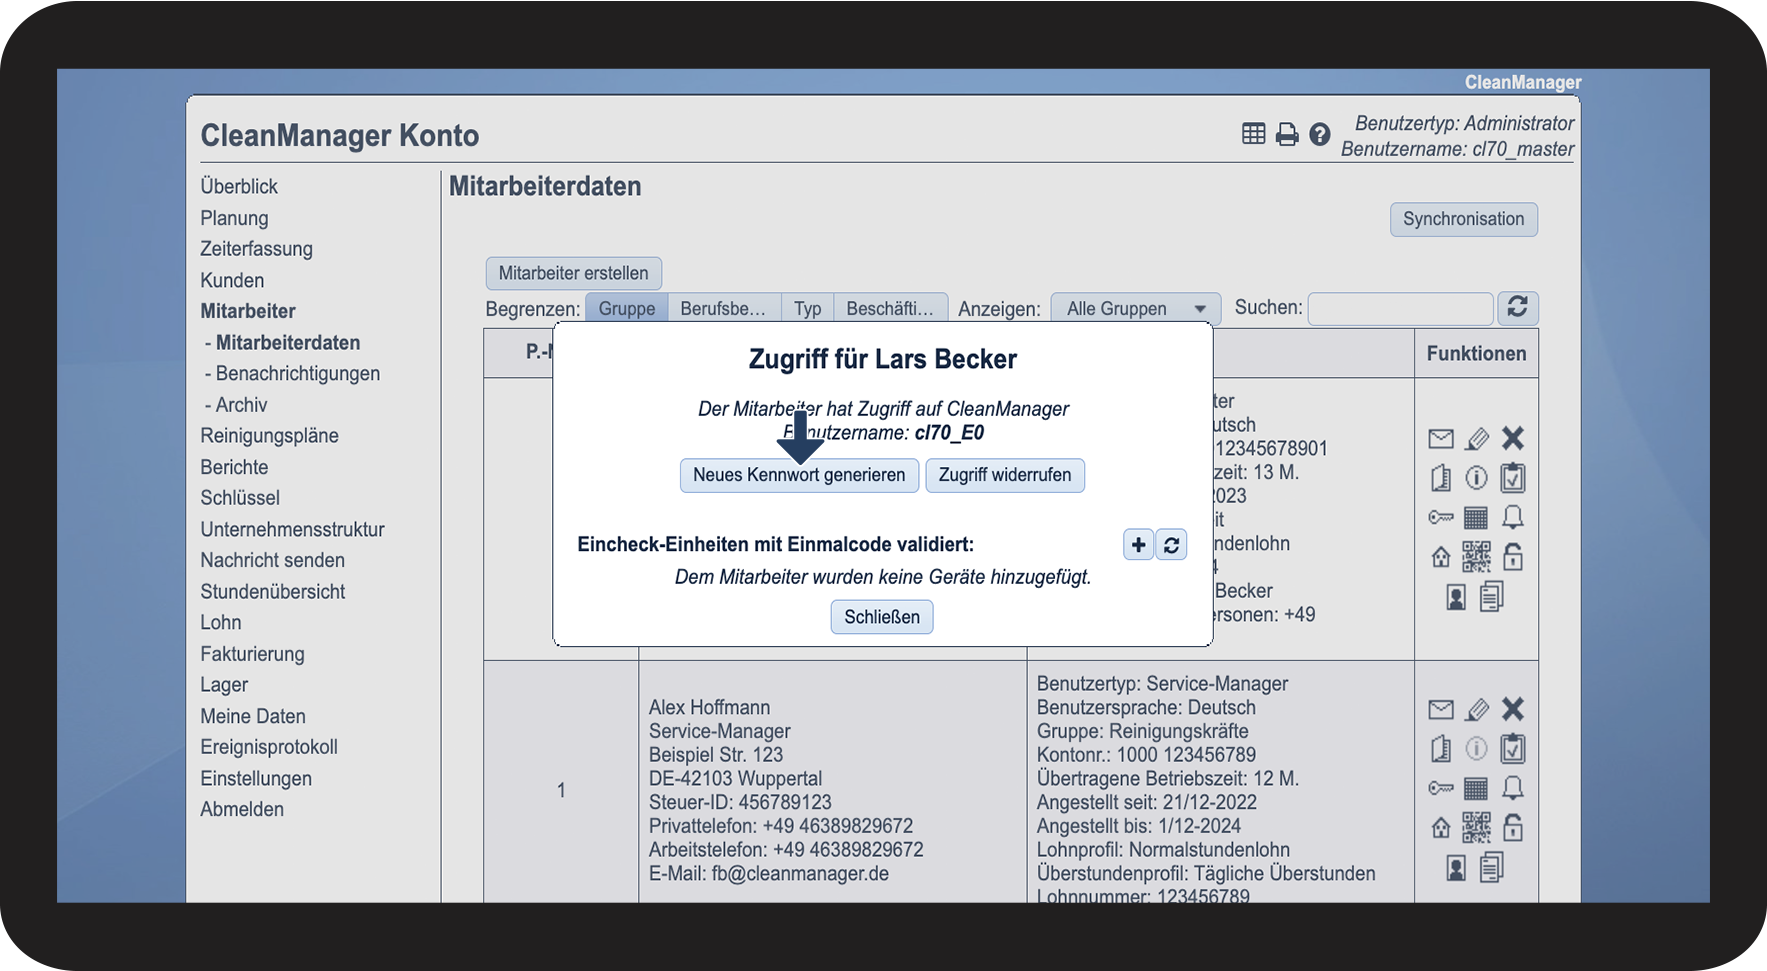
Task: Click Zugriff widerrufen button
Action: click(x=1005, y=475)
